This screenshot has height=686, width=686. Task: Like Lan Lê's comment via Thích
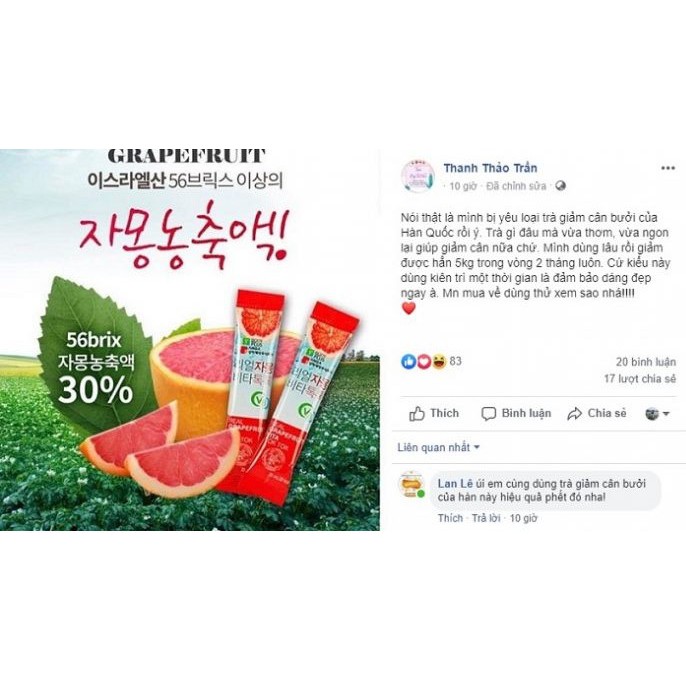tap(450, 518)
